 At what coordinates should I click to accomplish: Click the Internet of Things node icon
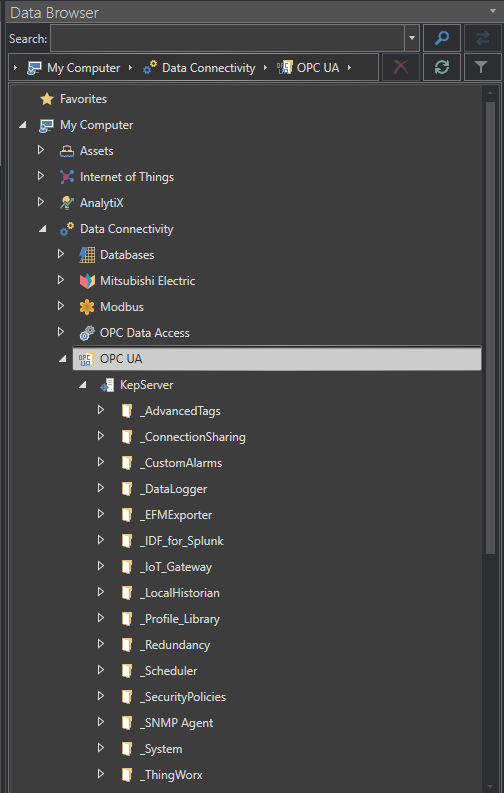tap(67, 177)
